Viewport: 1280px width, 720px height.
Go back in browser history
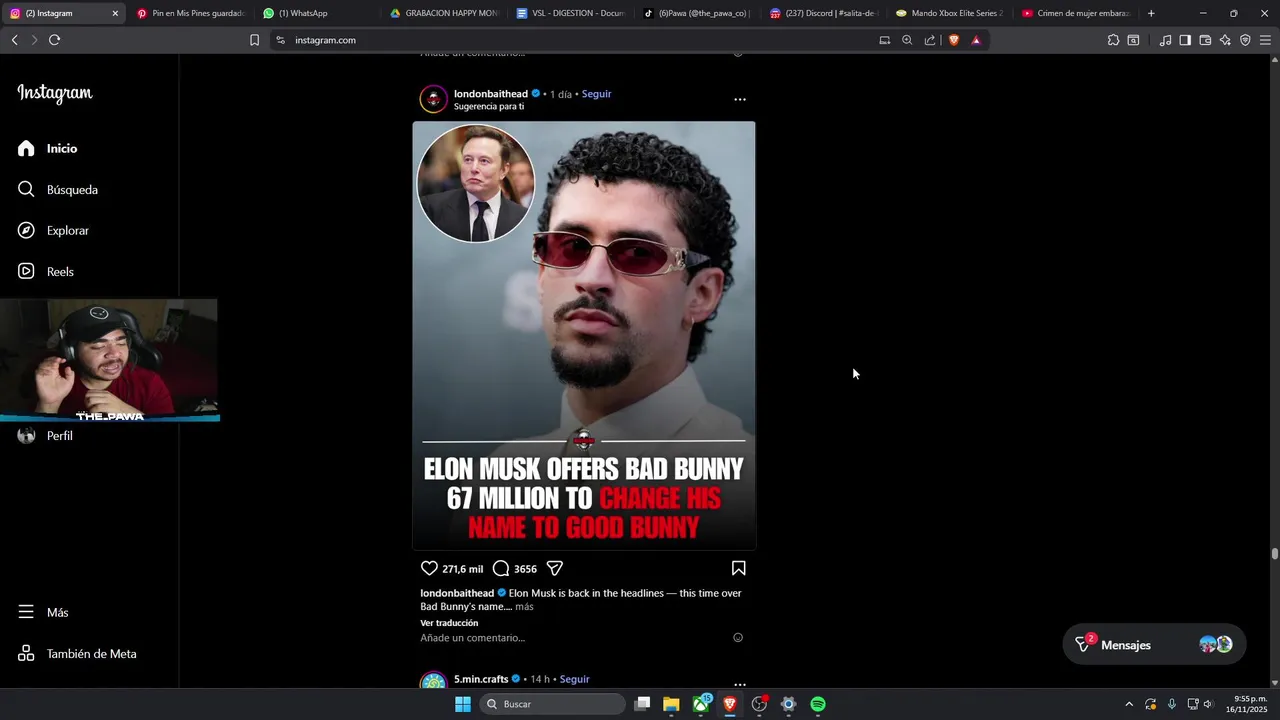pyautogui.click(x=14, y=40)
